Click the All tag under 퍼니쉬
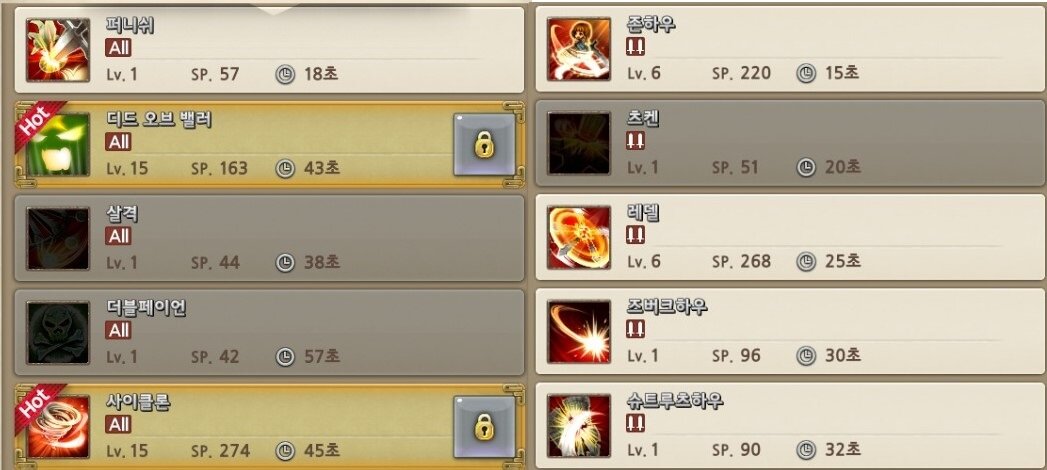 tap(118, 47)
